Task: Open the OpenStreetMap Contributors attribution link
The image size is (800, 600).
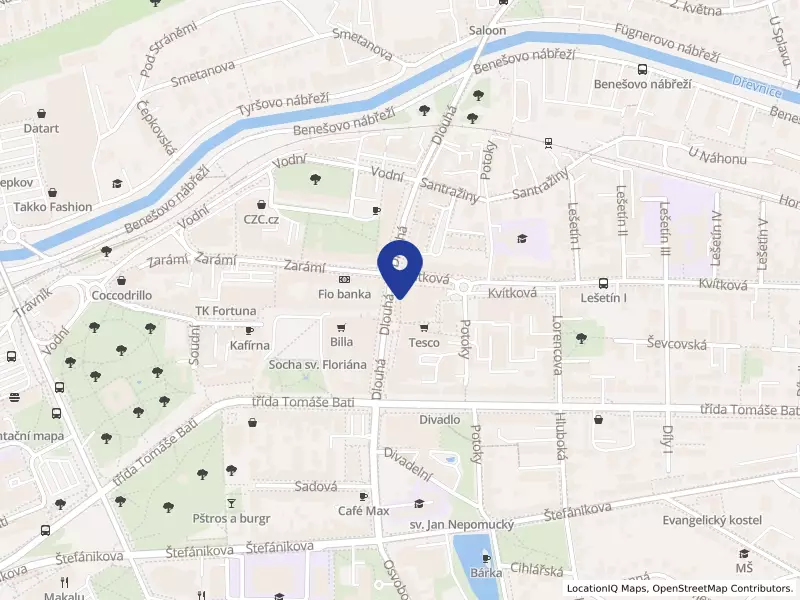Action: pos(722,588)
